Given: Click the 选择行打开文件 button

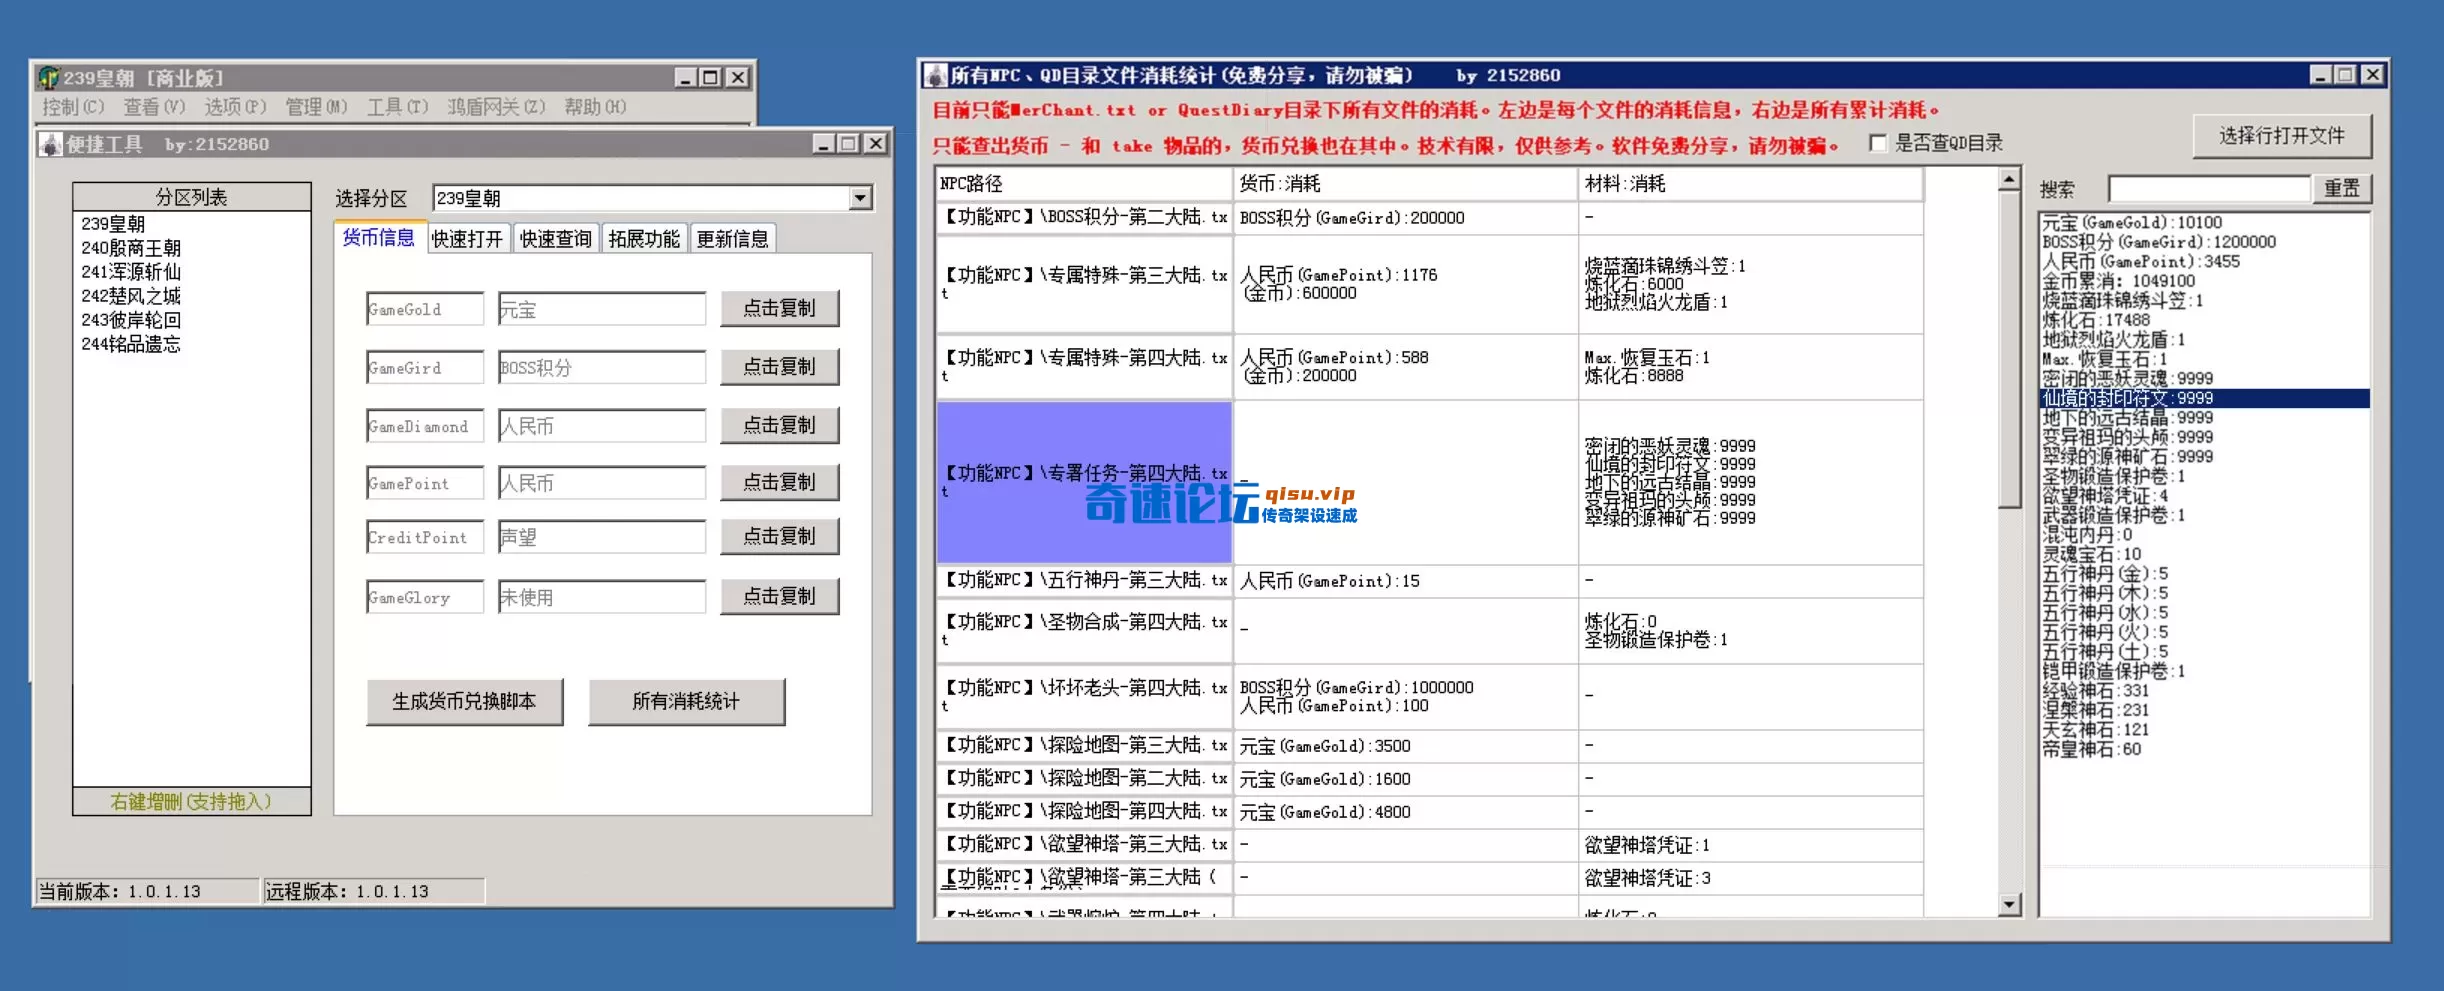Looking at the screenshot, I should coord(2282,136).
